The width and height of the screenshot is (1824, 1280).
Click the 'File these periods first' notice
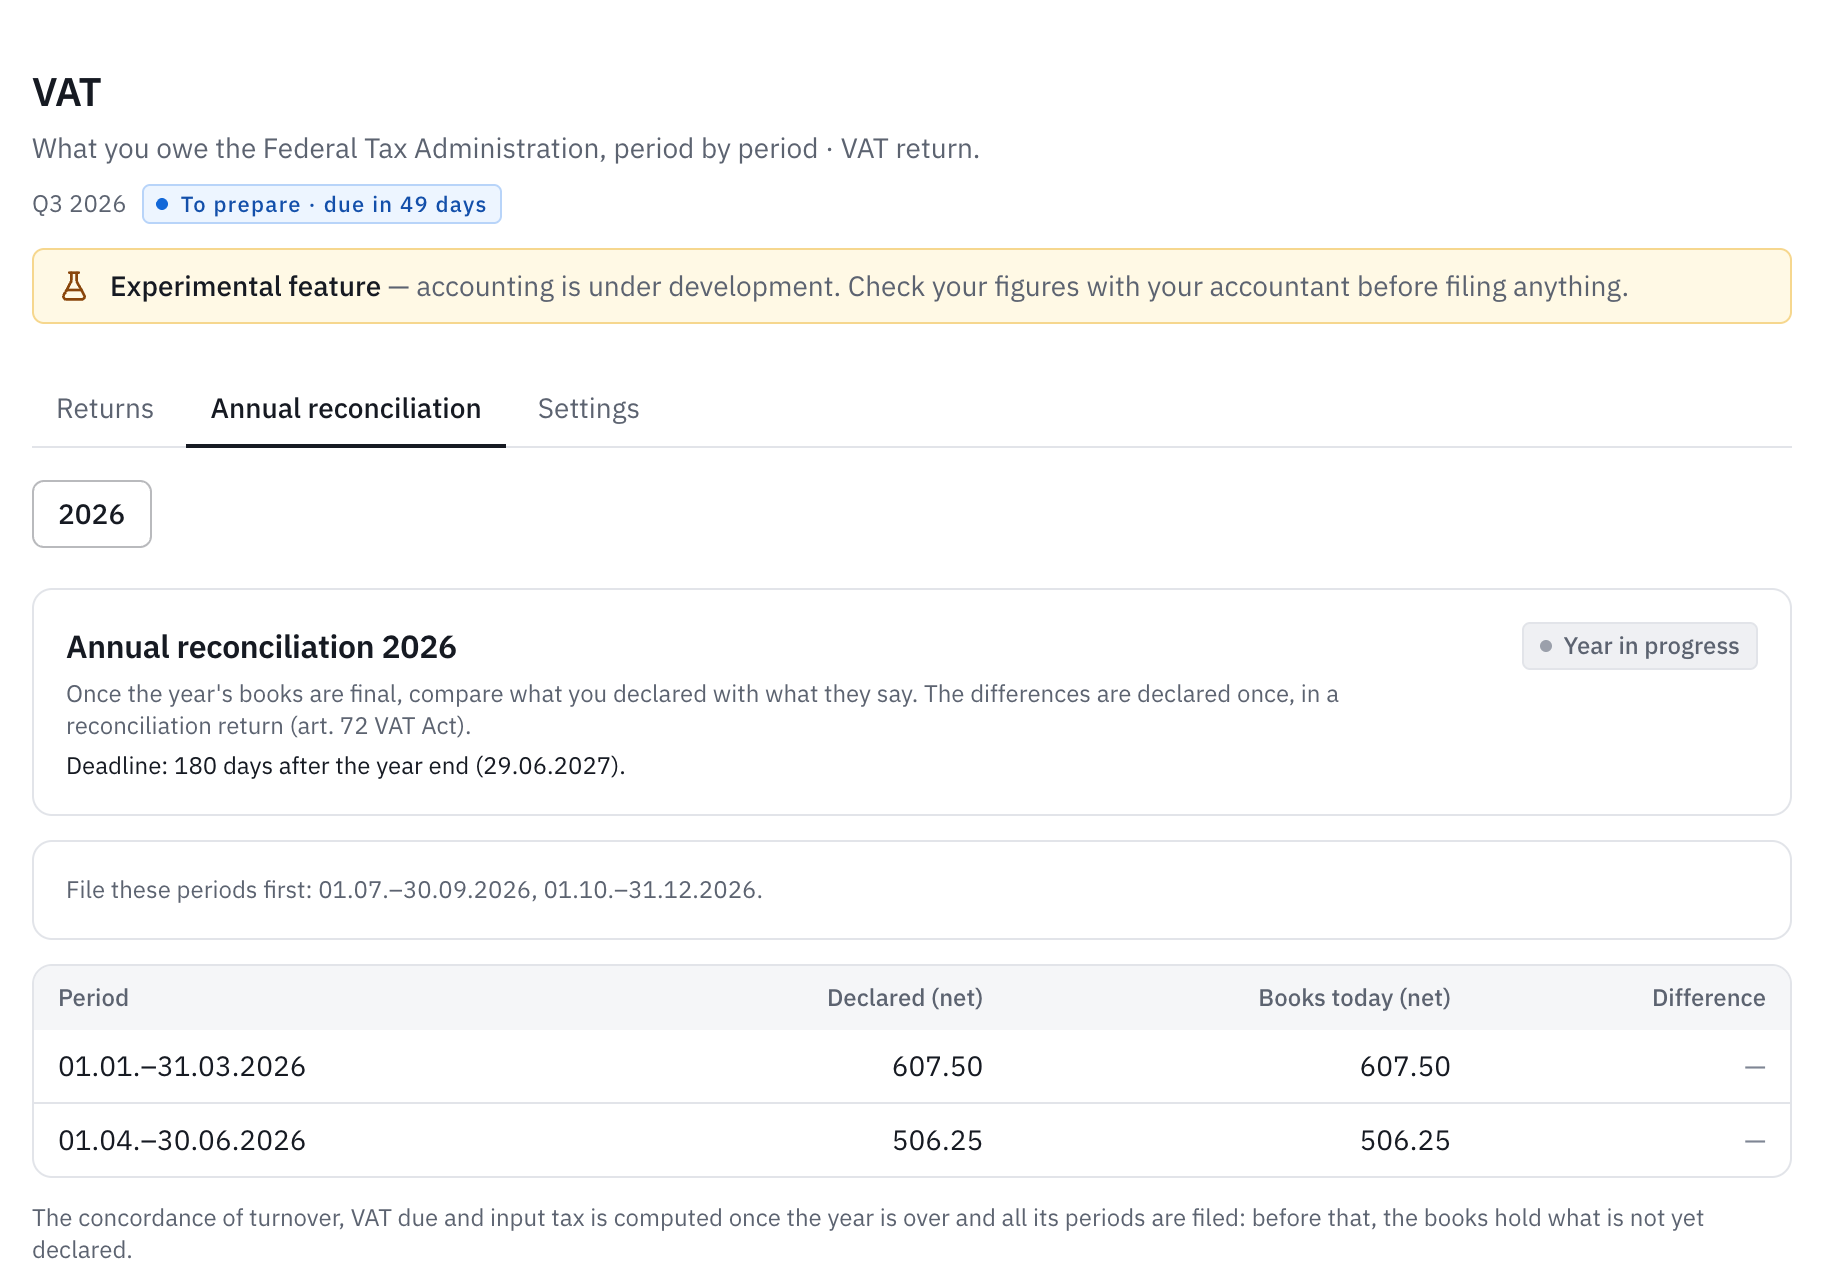pyautogui.click(x=414, y=890)
